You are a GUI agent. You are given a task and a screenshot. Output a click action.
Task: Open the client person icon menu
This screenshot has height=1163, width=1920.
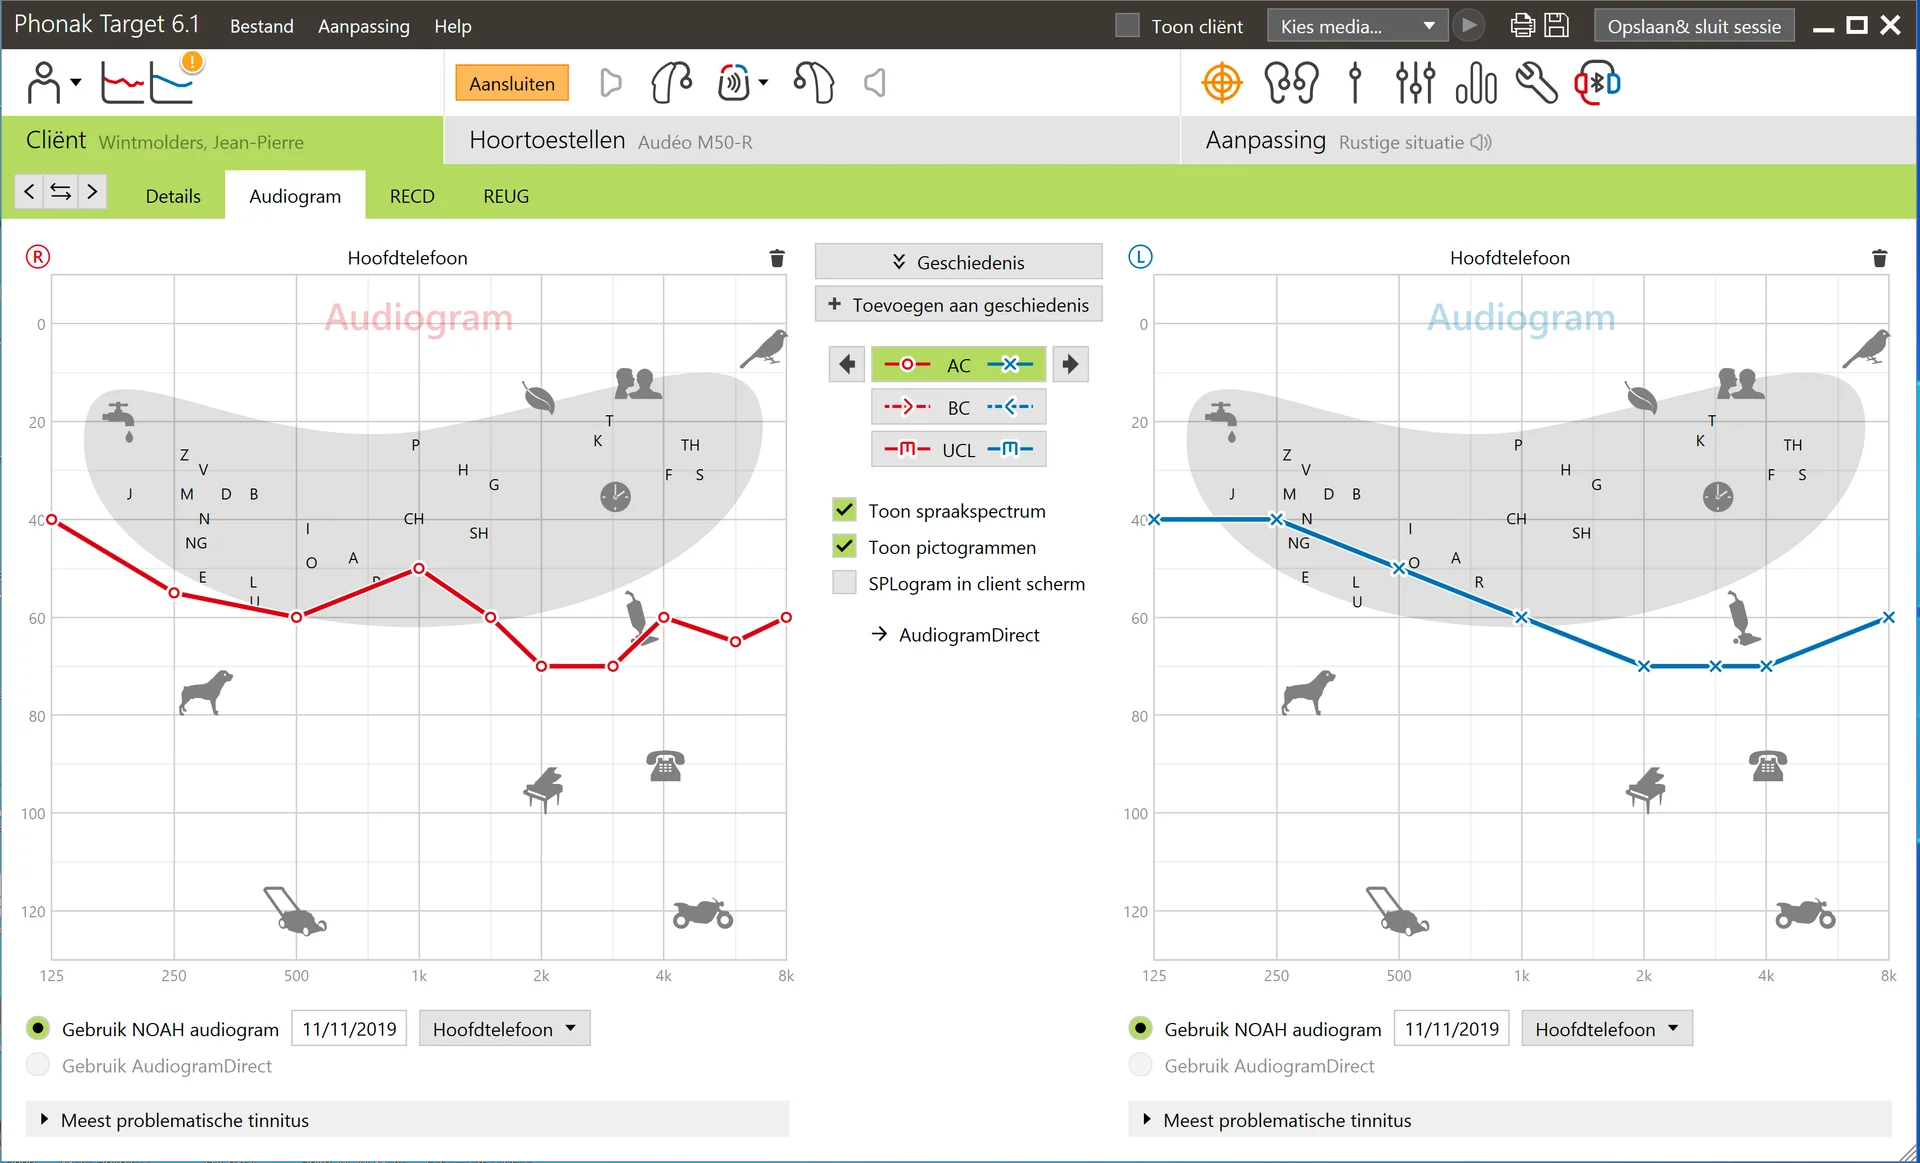click(52, 83)
